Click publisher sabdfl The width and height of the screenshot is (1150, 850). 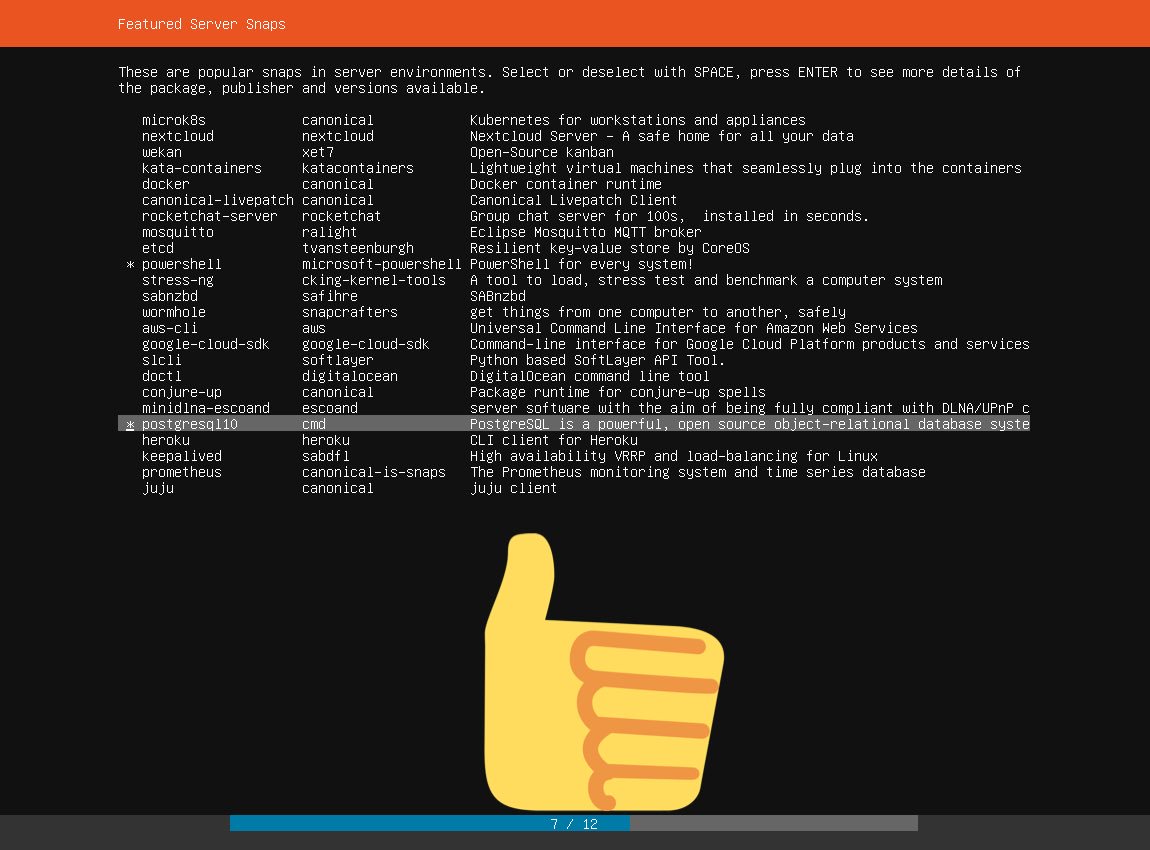point(325,456)
